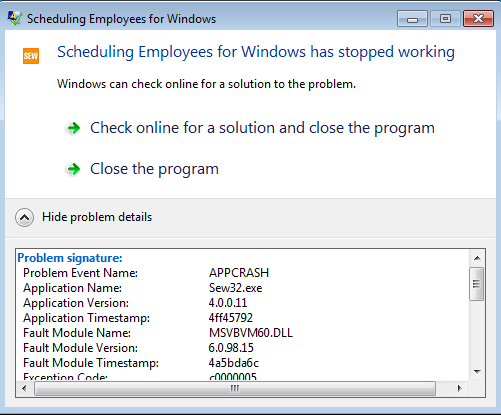
Task: Click the orange SEW application icon
Action: click(31, 56)
